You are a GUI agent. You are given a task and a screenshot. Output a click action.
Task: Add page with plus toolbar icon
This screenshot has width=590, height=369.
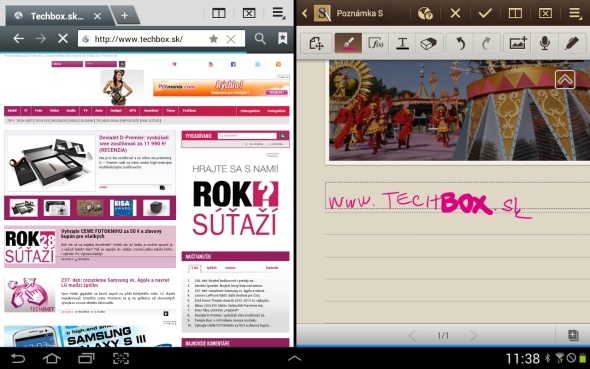[316, 43]
